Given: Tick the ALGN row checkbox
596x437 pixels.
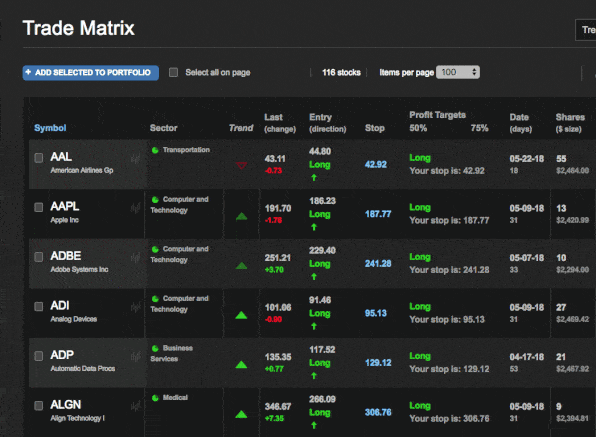Looking at the screenshot, I should 38,405.
